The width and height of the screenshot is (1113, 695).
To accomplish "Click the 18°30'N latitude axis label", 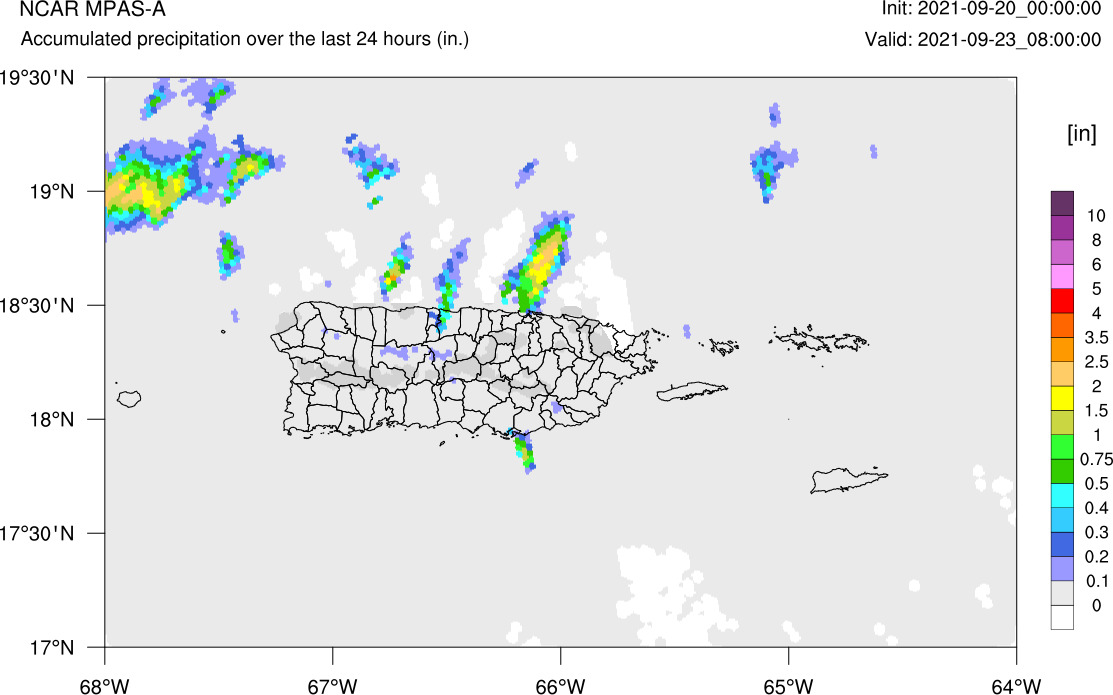I will [x=37, y=306].
